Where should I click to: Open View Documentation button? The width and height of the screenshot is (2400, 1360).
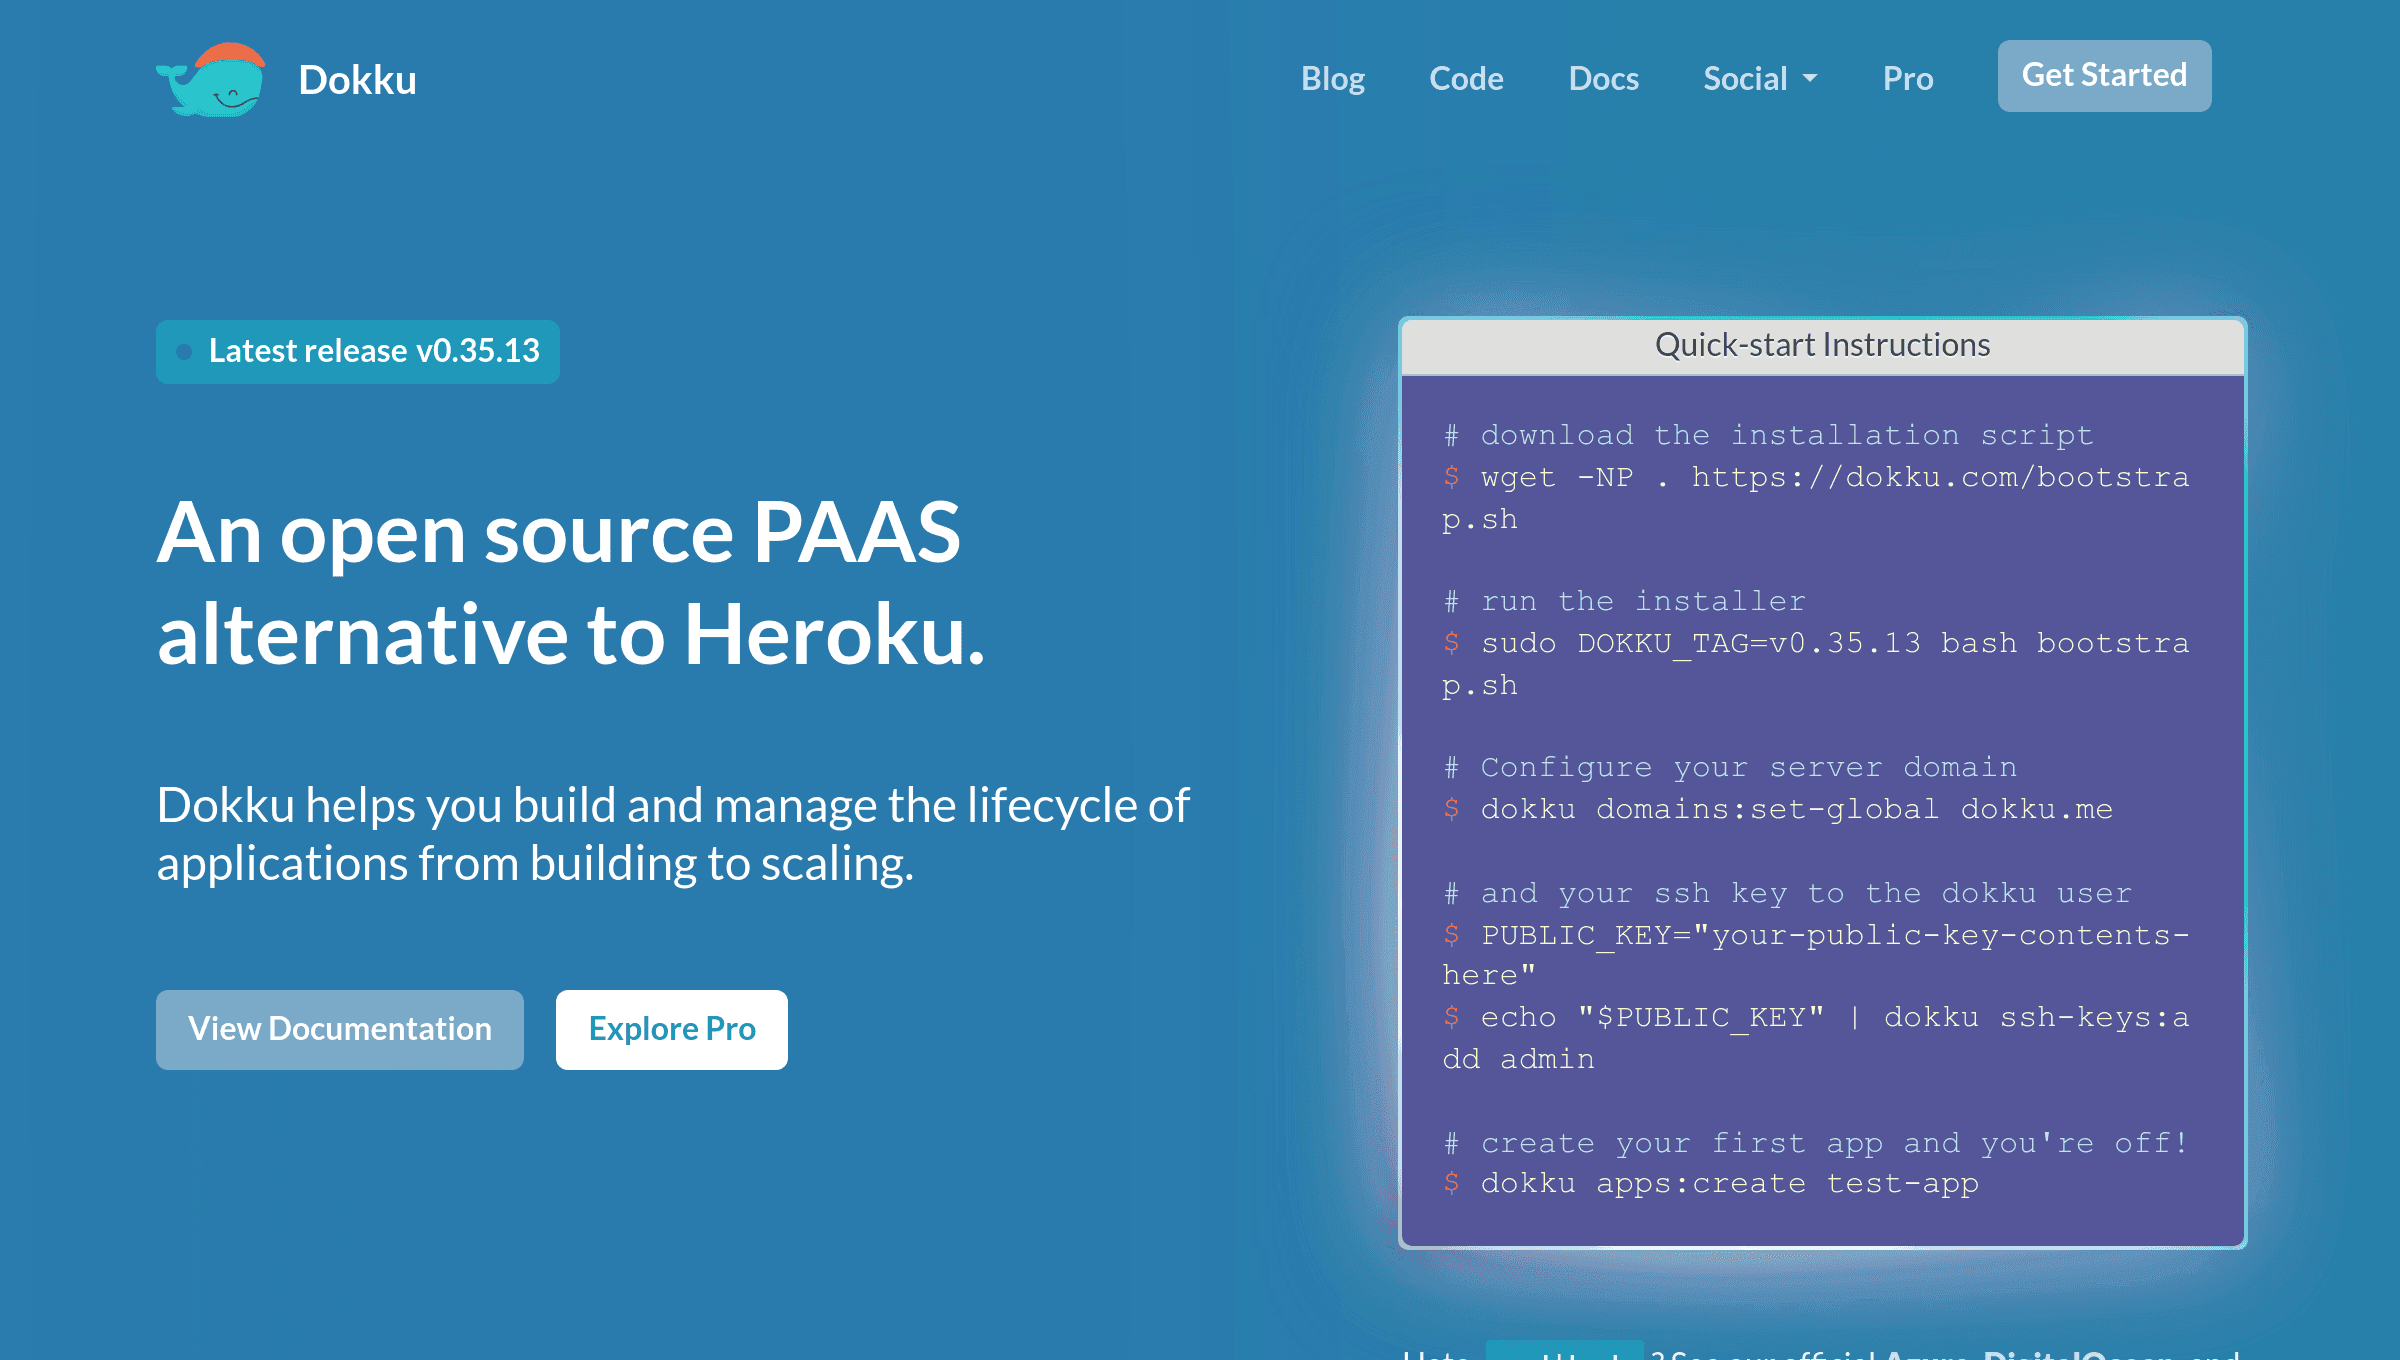pos(340,1029)
